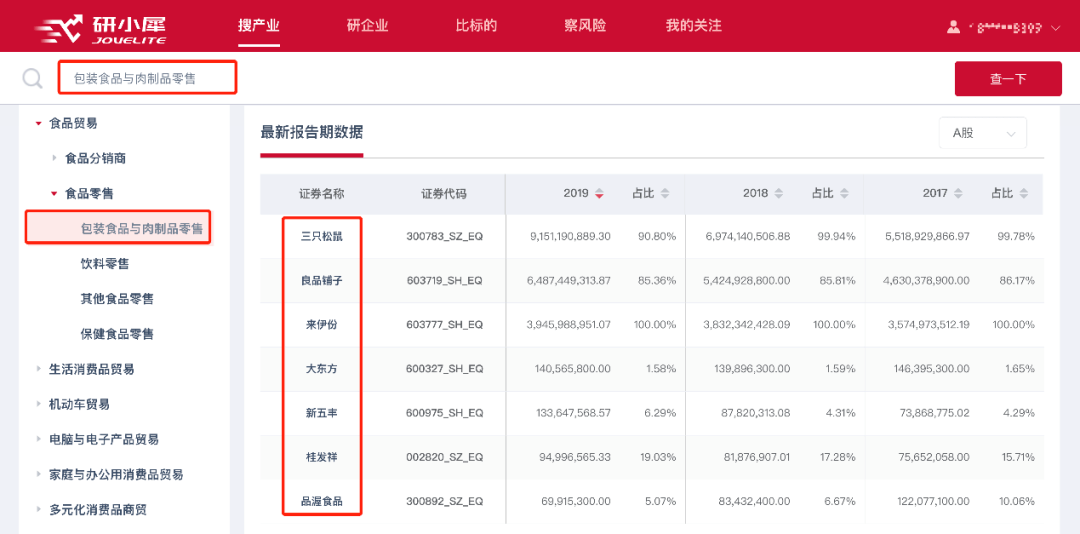Image resolution: width=1080 pixels, height=534 pixels.
Task: Switch to the 察风险 tab
Action: click(x=585, y=26)
